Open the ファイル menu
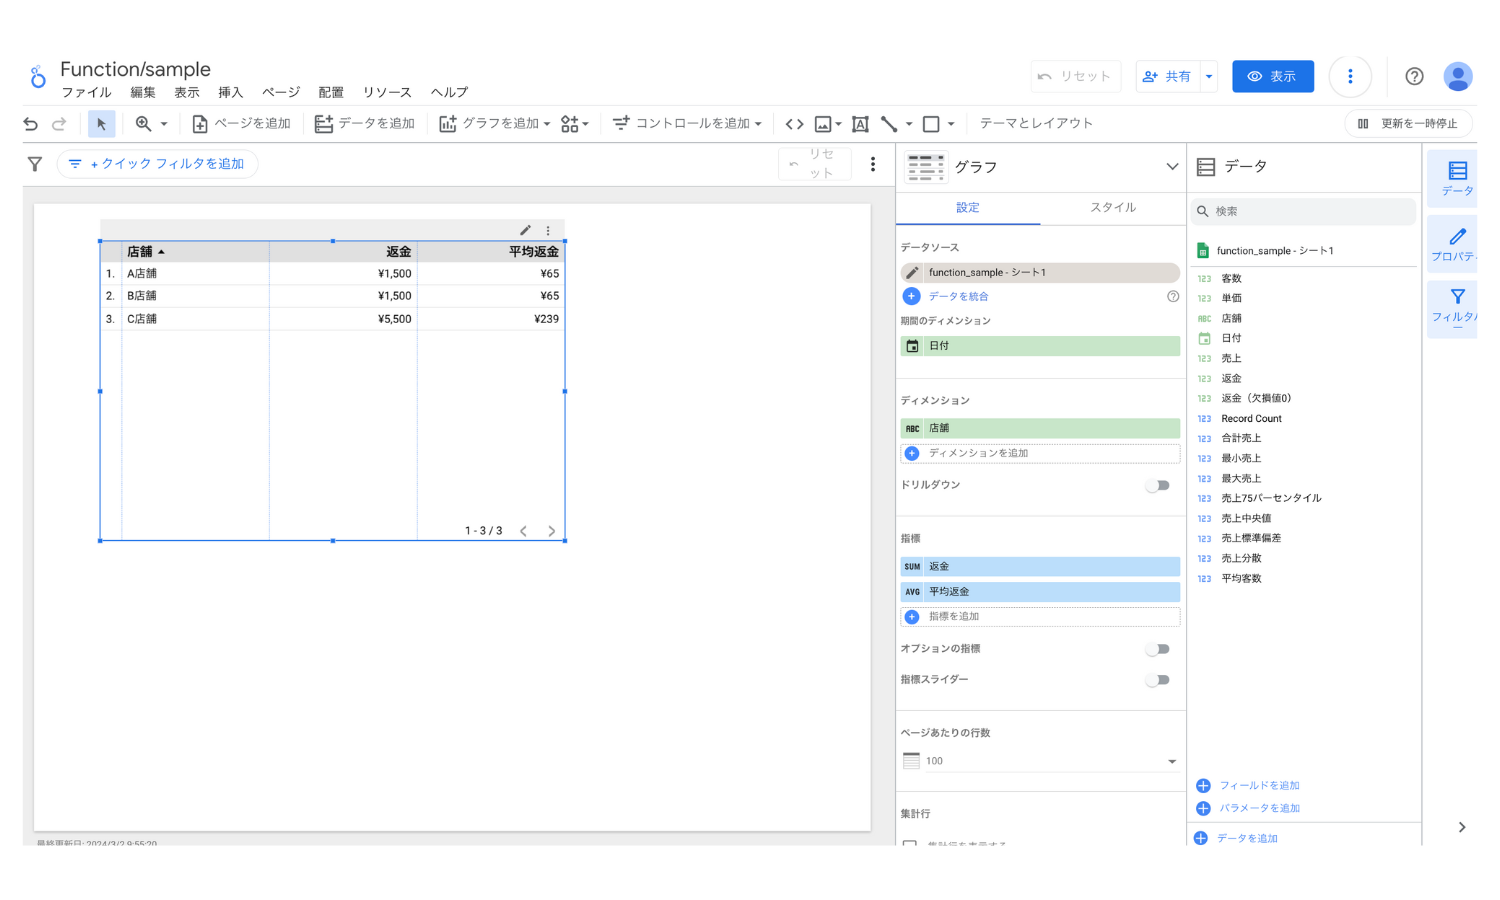The width and height of the screenshot is (1500, 900). [x=86, y=93]
